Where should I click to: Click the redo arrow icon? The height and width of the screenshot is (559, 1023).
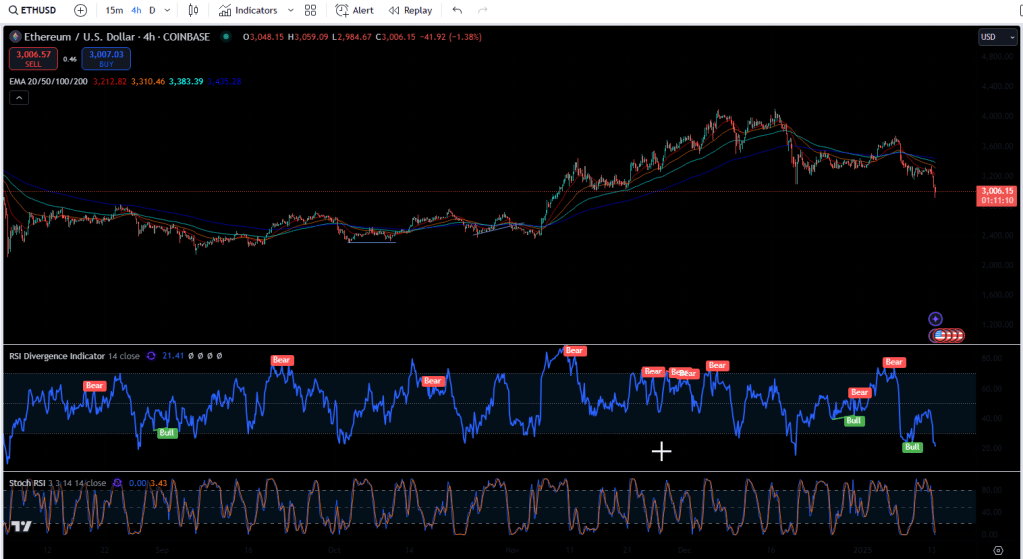483,10
